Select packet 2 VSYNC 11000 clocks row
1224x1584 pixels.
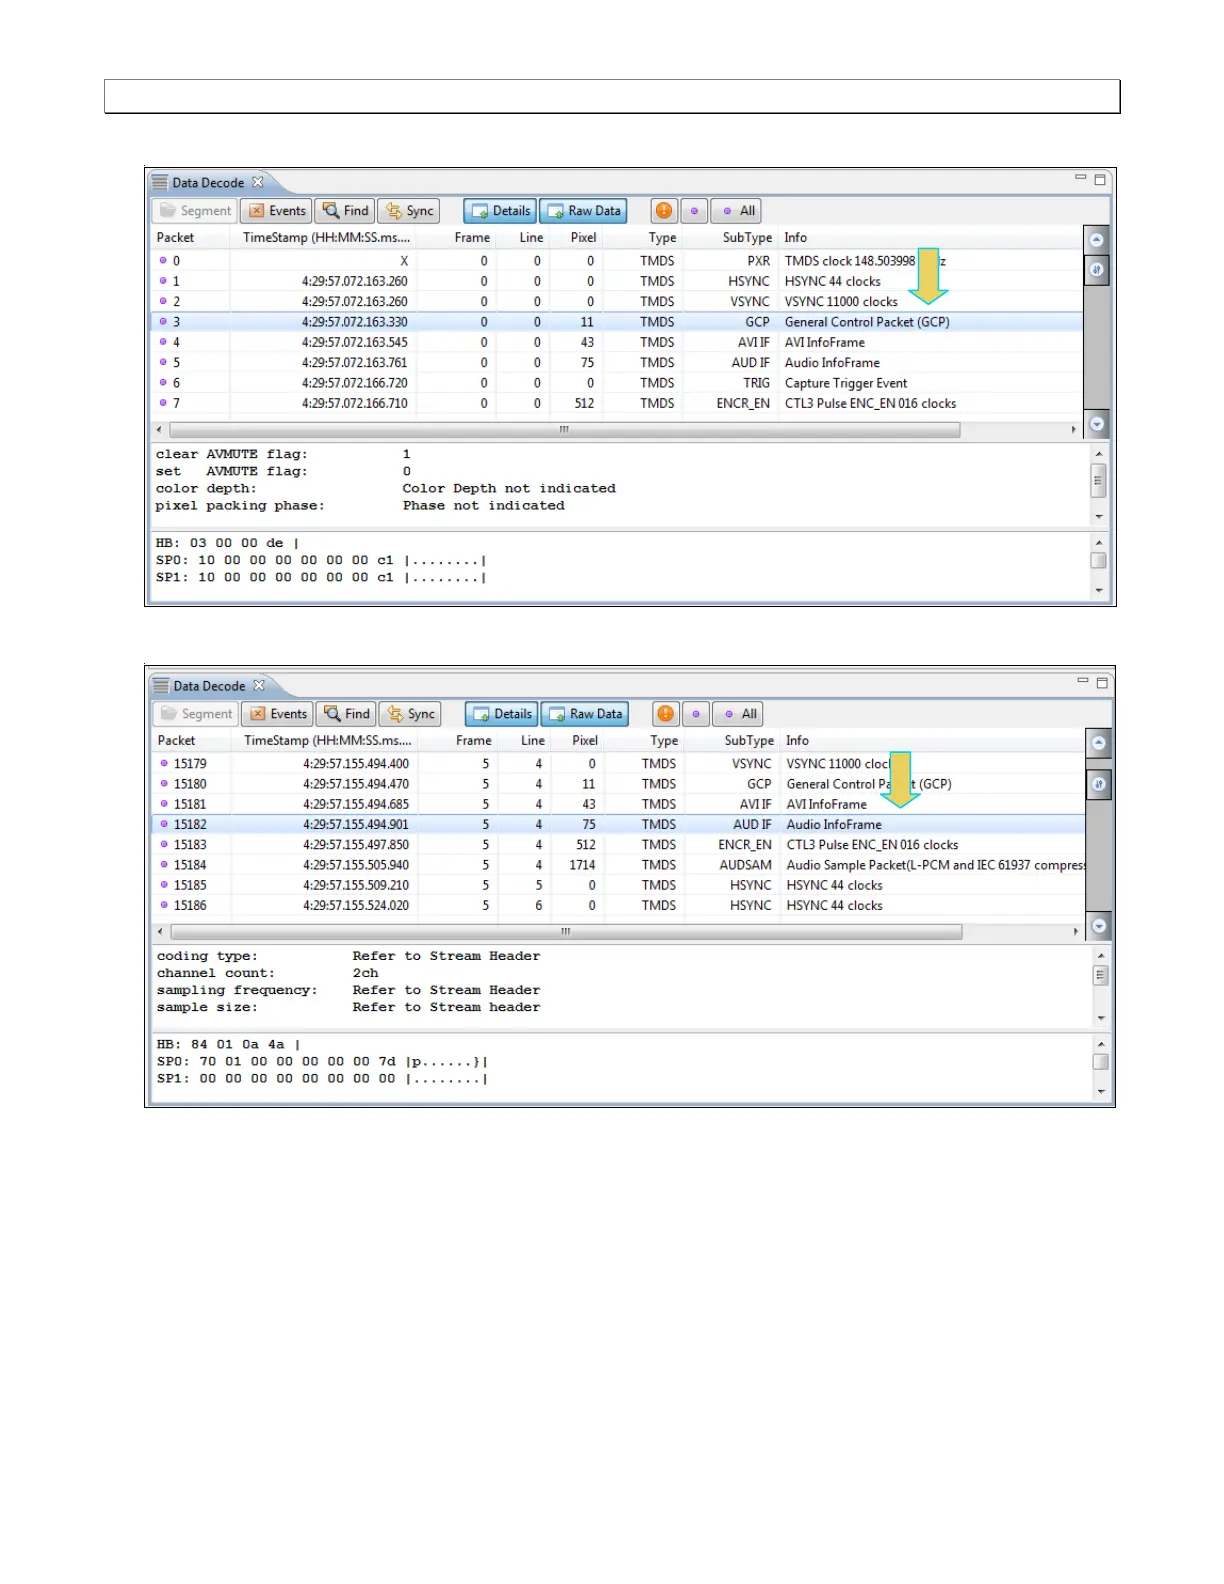617,301
